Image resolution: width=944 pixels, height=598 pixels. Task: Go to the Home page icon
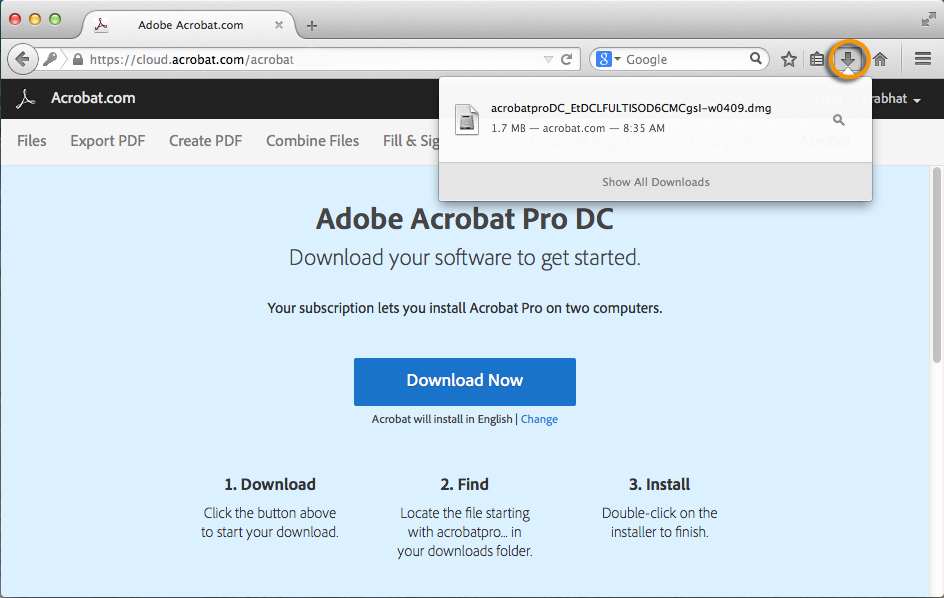(880, 59)
